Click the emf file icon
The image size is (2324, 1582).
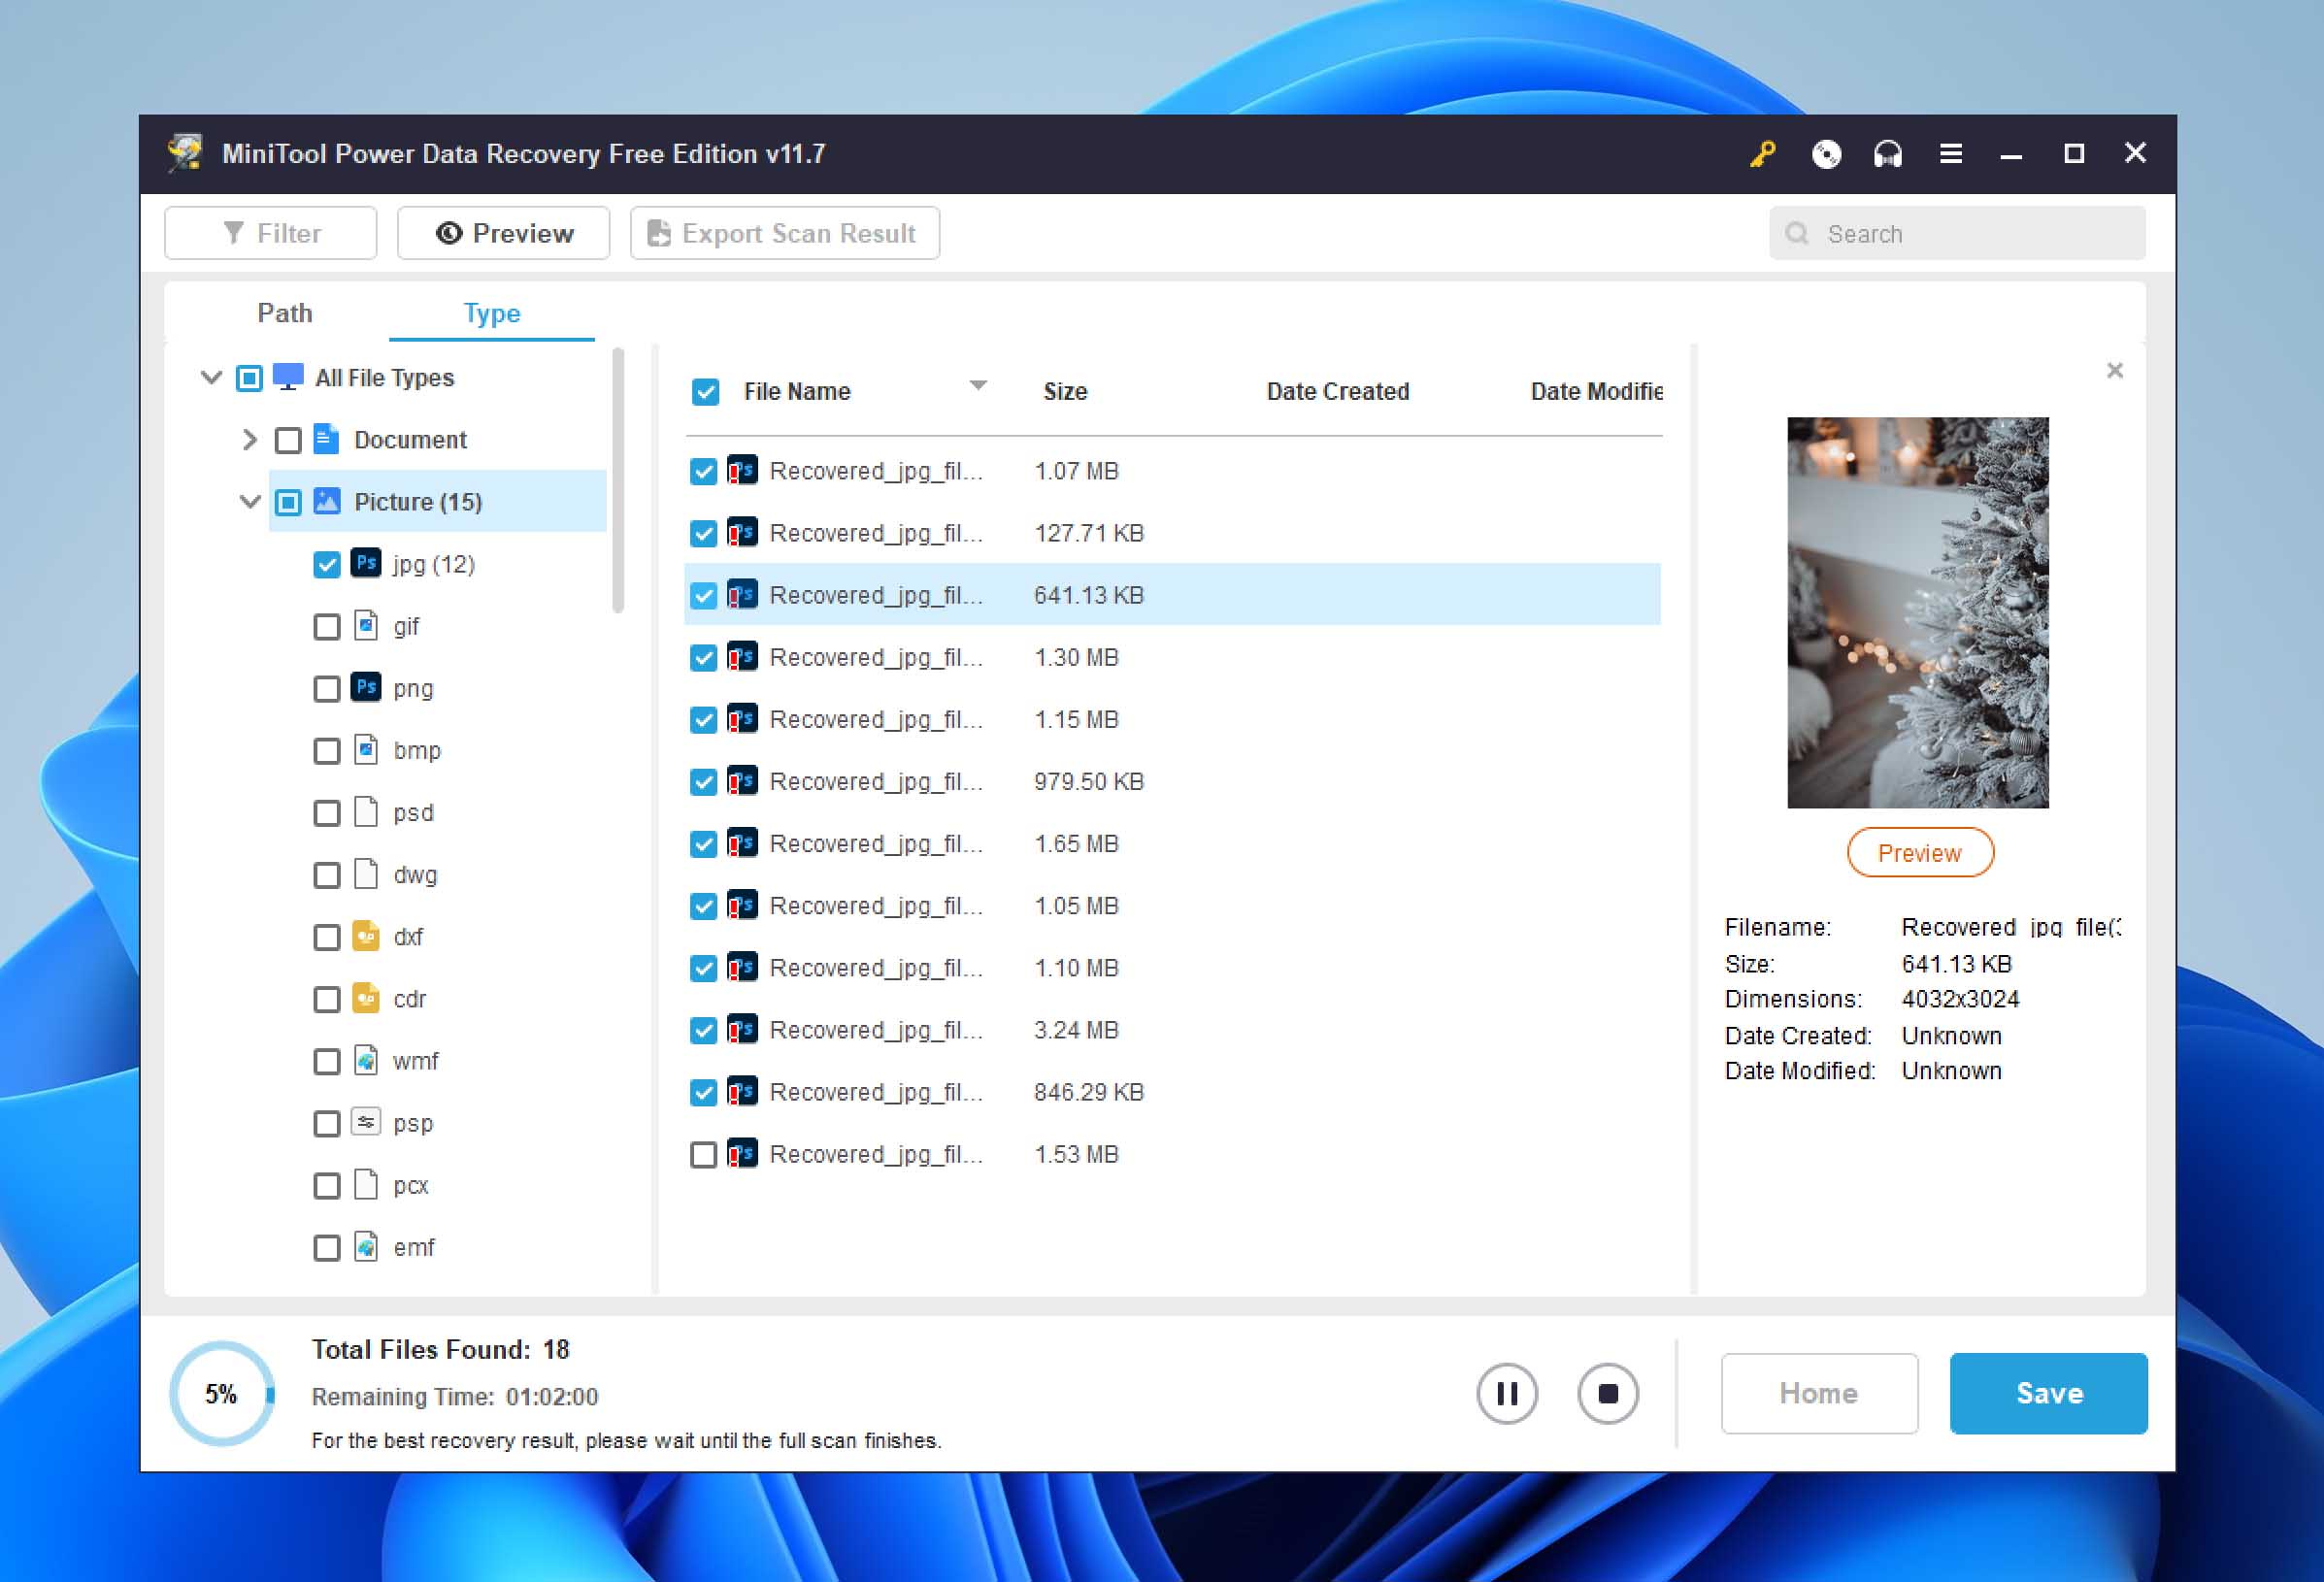coord(366,1247)
